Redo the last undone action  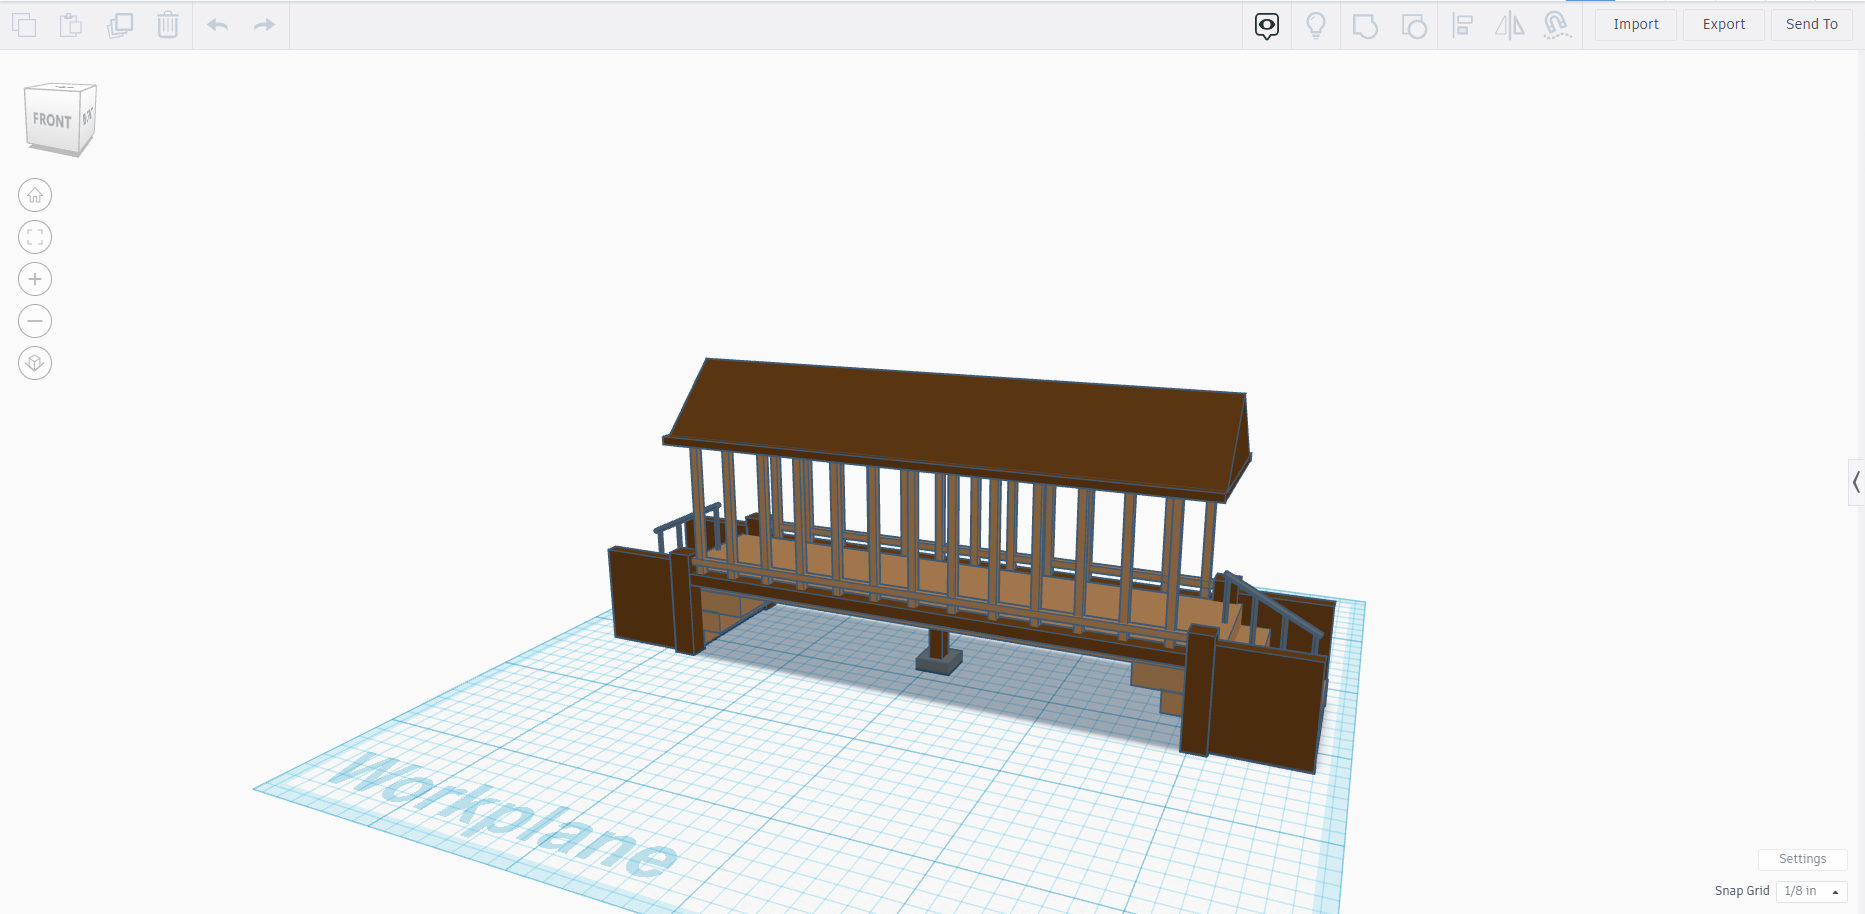point(264,25)
